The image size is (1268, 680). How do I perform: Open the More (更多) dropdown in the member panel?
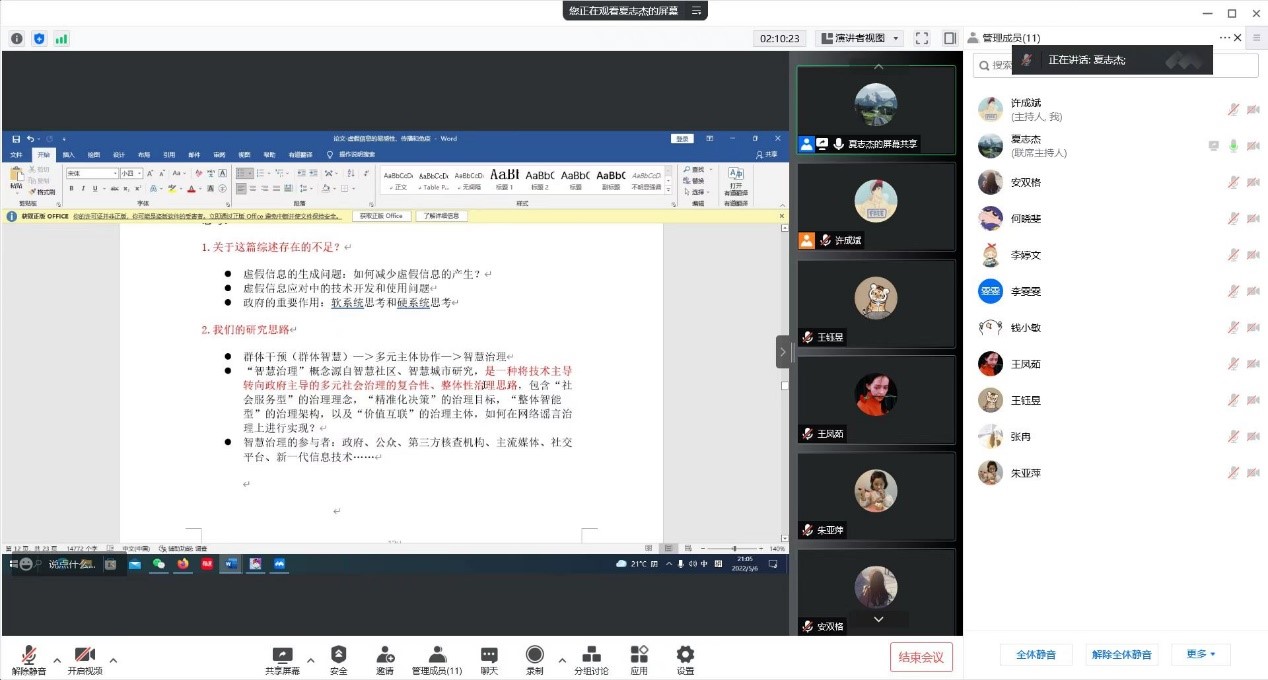(x=1201, y=655)
